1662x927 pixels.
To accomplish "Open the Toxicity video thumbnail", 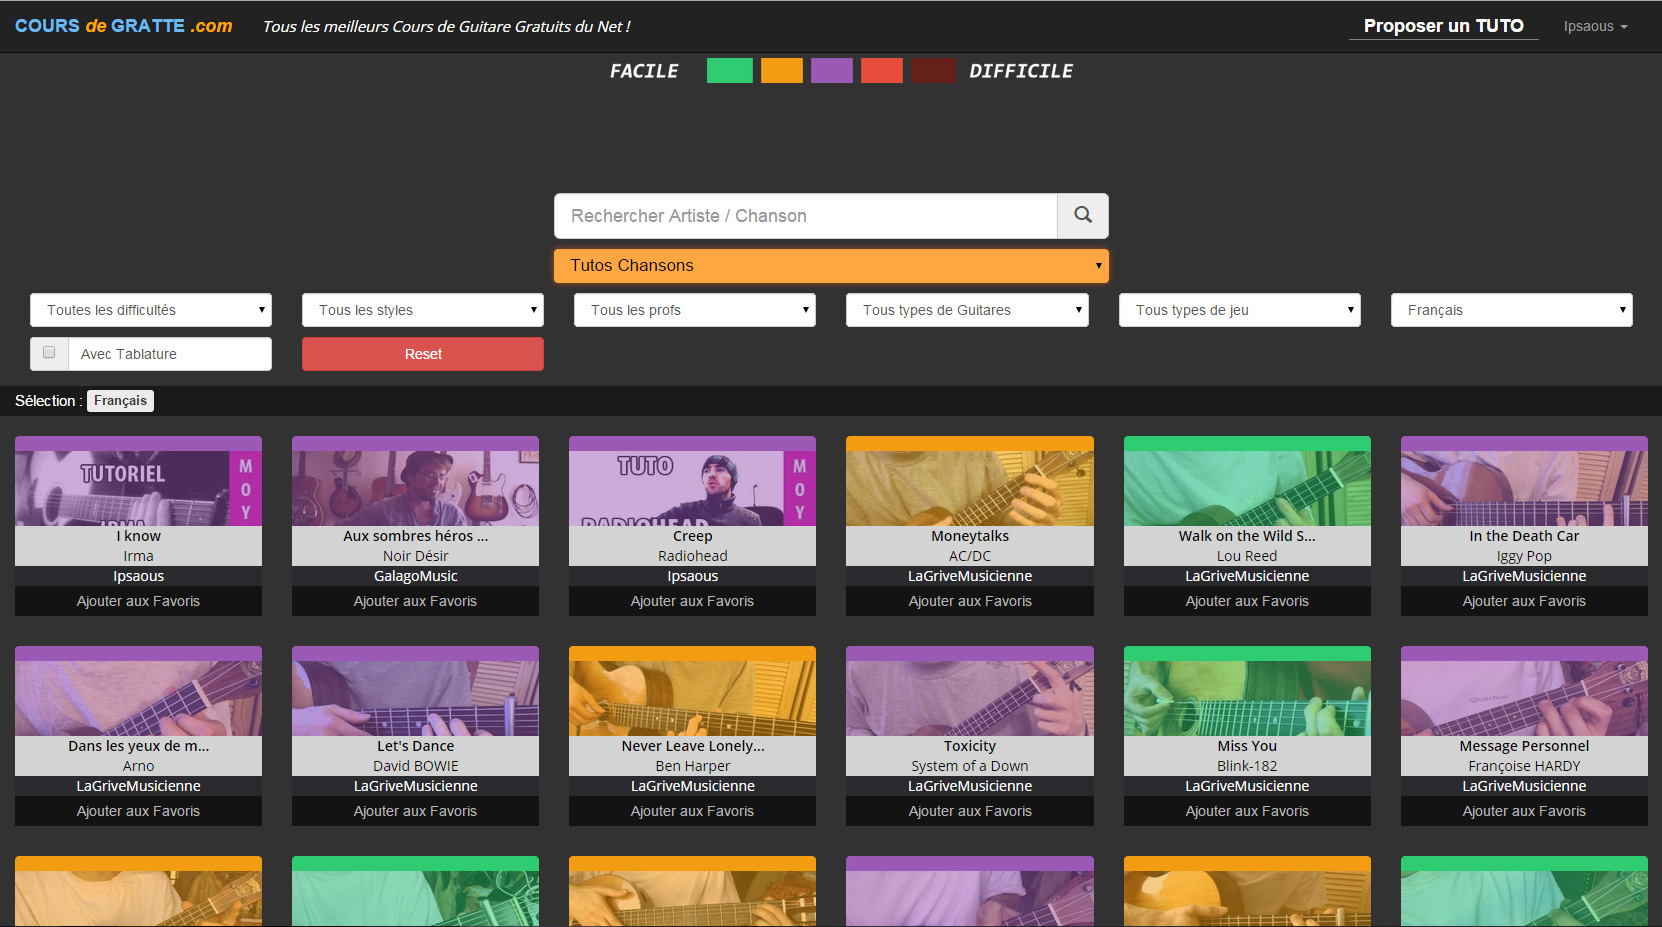I will click(x=970, y=698).
